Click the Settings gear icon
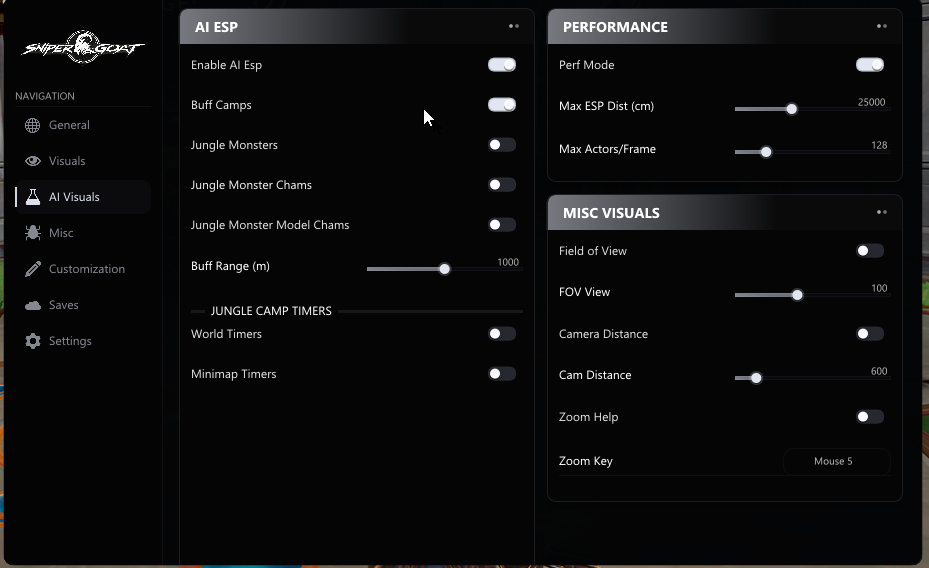The width and height of the screenshot is (929, 568). tap(33, 341)
